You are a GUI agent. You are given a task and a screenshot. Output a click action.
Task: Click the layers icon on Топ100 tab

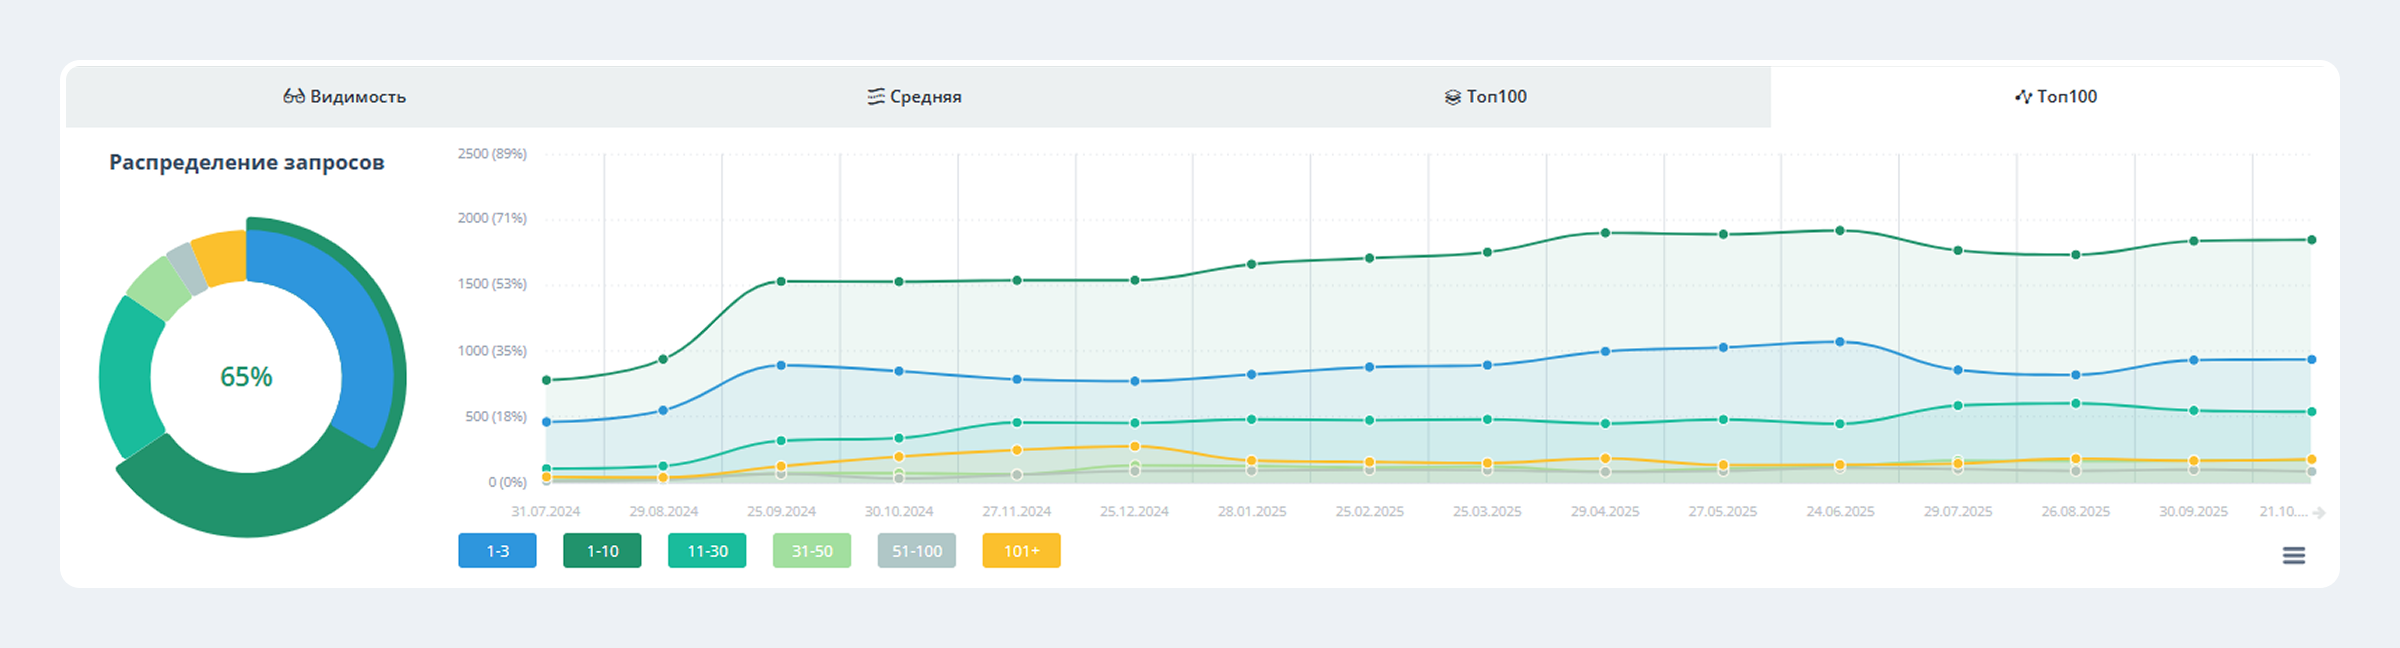pos(1452,97)
